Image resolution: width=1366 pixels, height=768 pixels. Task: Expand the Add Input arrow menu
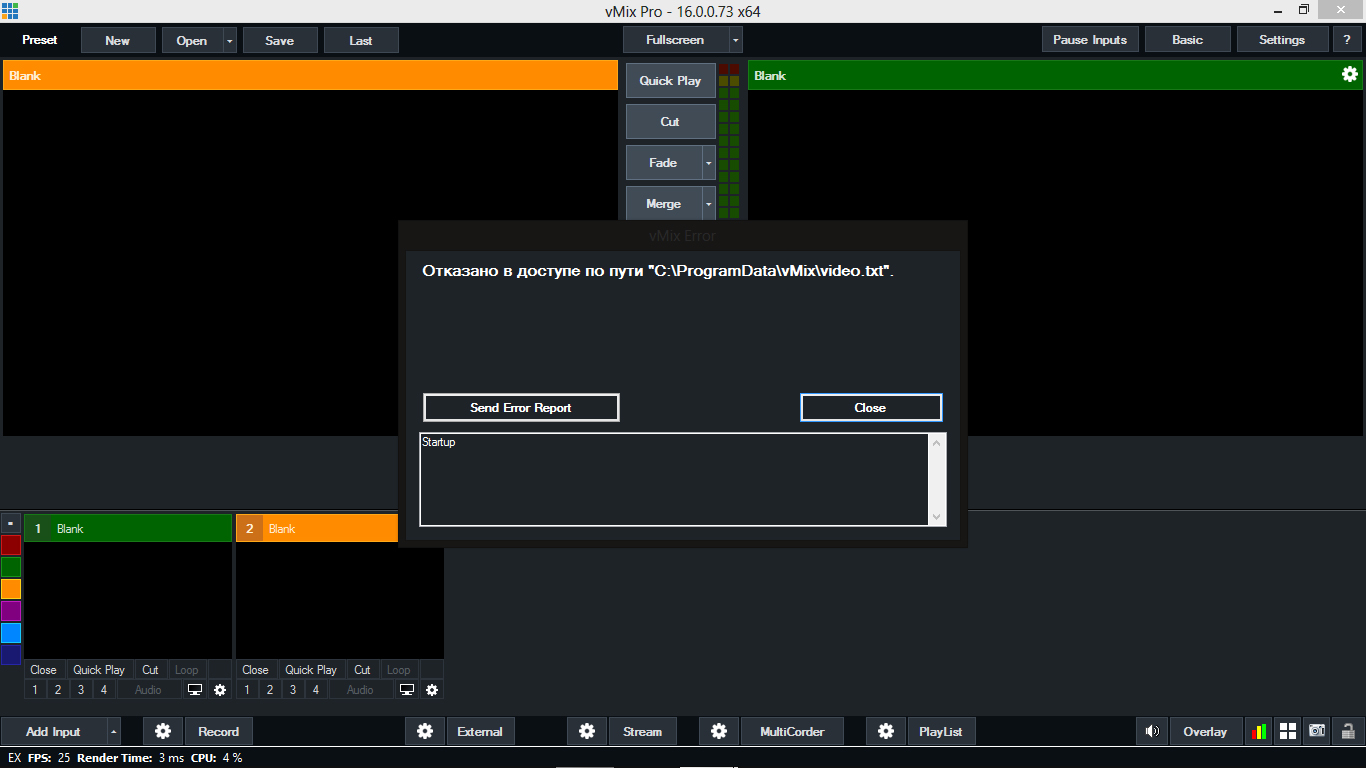[x=113, y=731]
